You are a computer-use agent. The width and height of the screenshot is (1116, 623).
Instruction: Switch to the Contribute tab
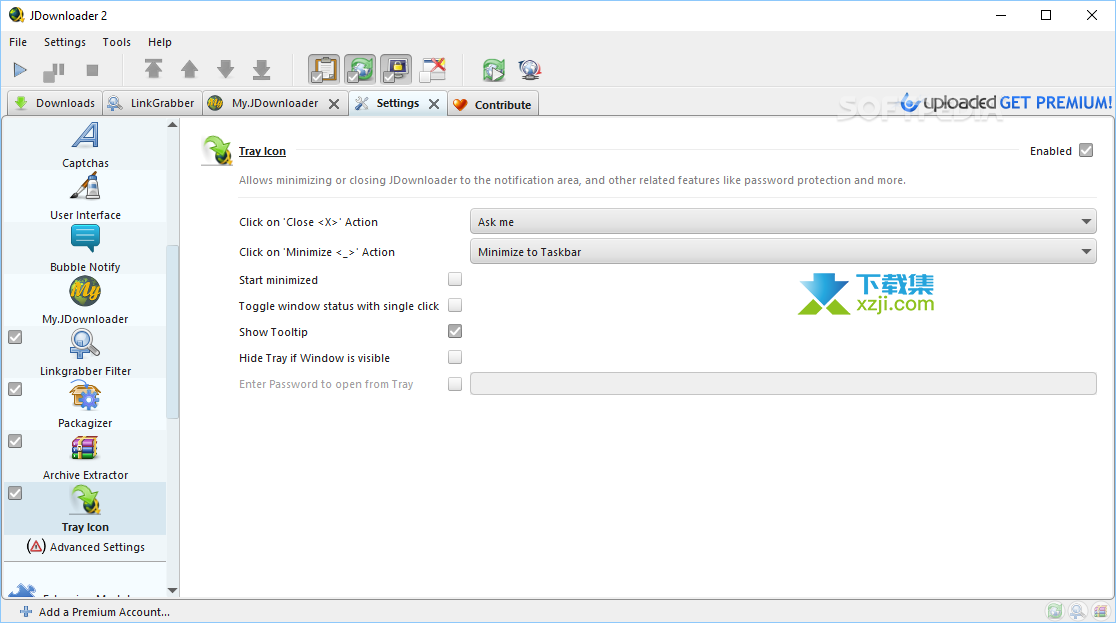(x=493, y=104)
